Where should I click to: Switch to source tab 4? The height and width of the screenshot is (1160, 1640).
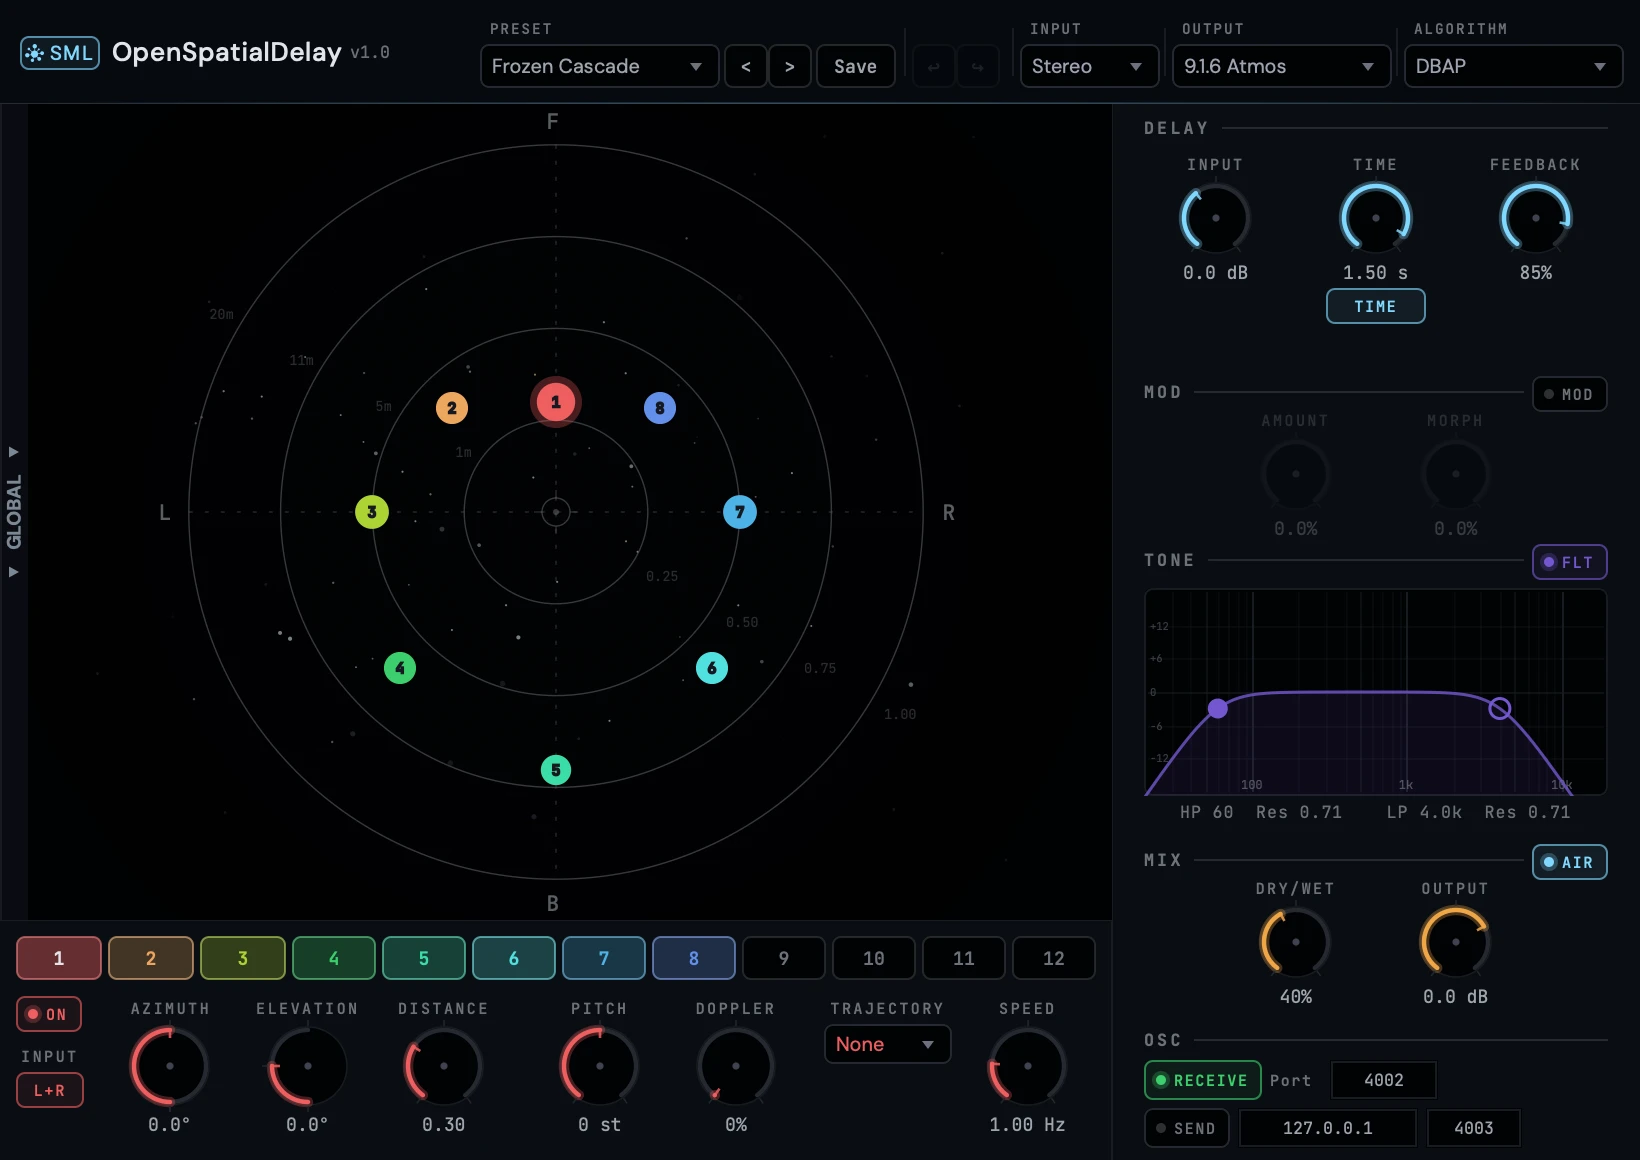[x=334, y=958]
